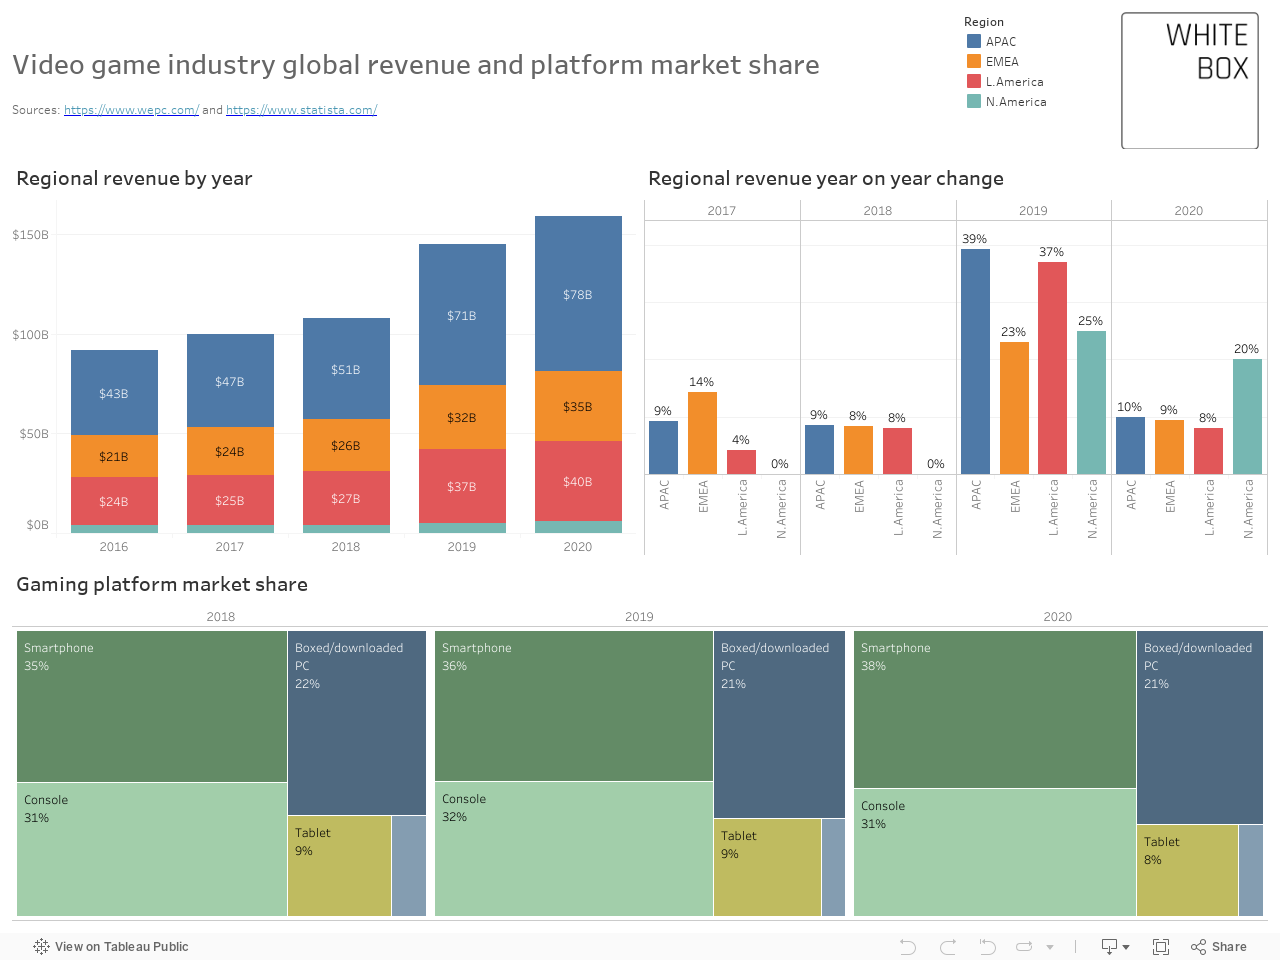
Task: Click the 2019 N.America 25% change bar
Action: click(x=1091, y=402)
